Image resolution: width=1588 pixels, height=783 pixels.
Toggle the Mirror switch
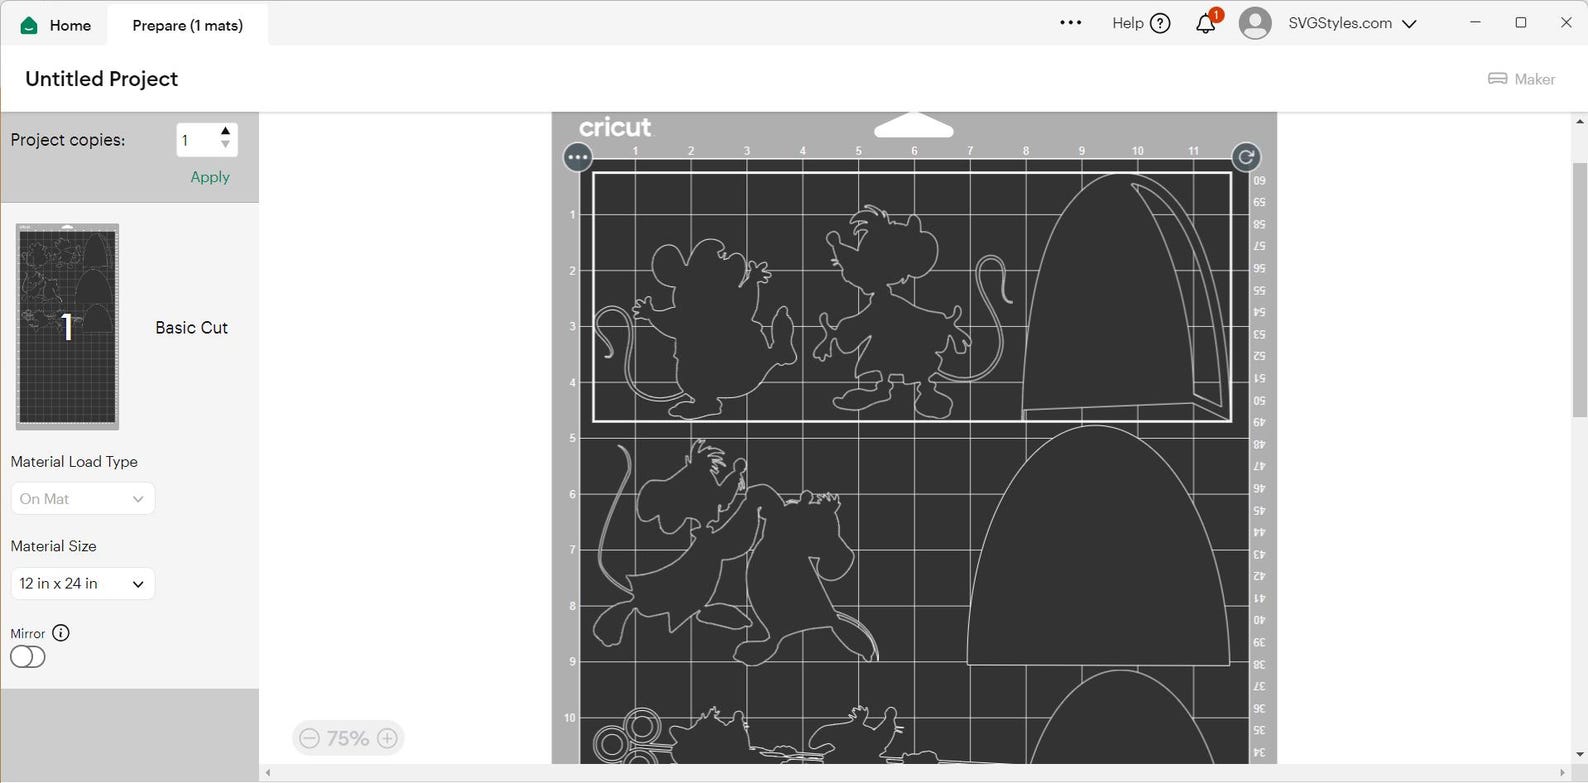pyautogui.click(x=28, y=657)
